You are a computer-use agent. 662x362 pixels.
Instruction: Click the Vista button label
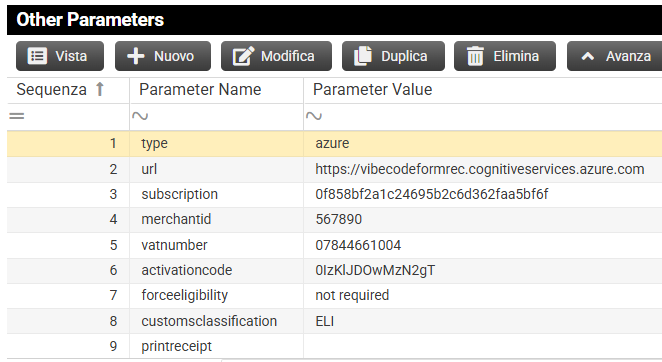pos(71,56)
